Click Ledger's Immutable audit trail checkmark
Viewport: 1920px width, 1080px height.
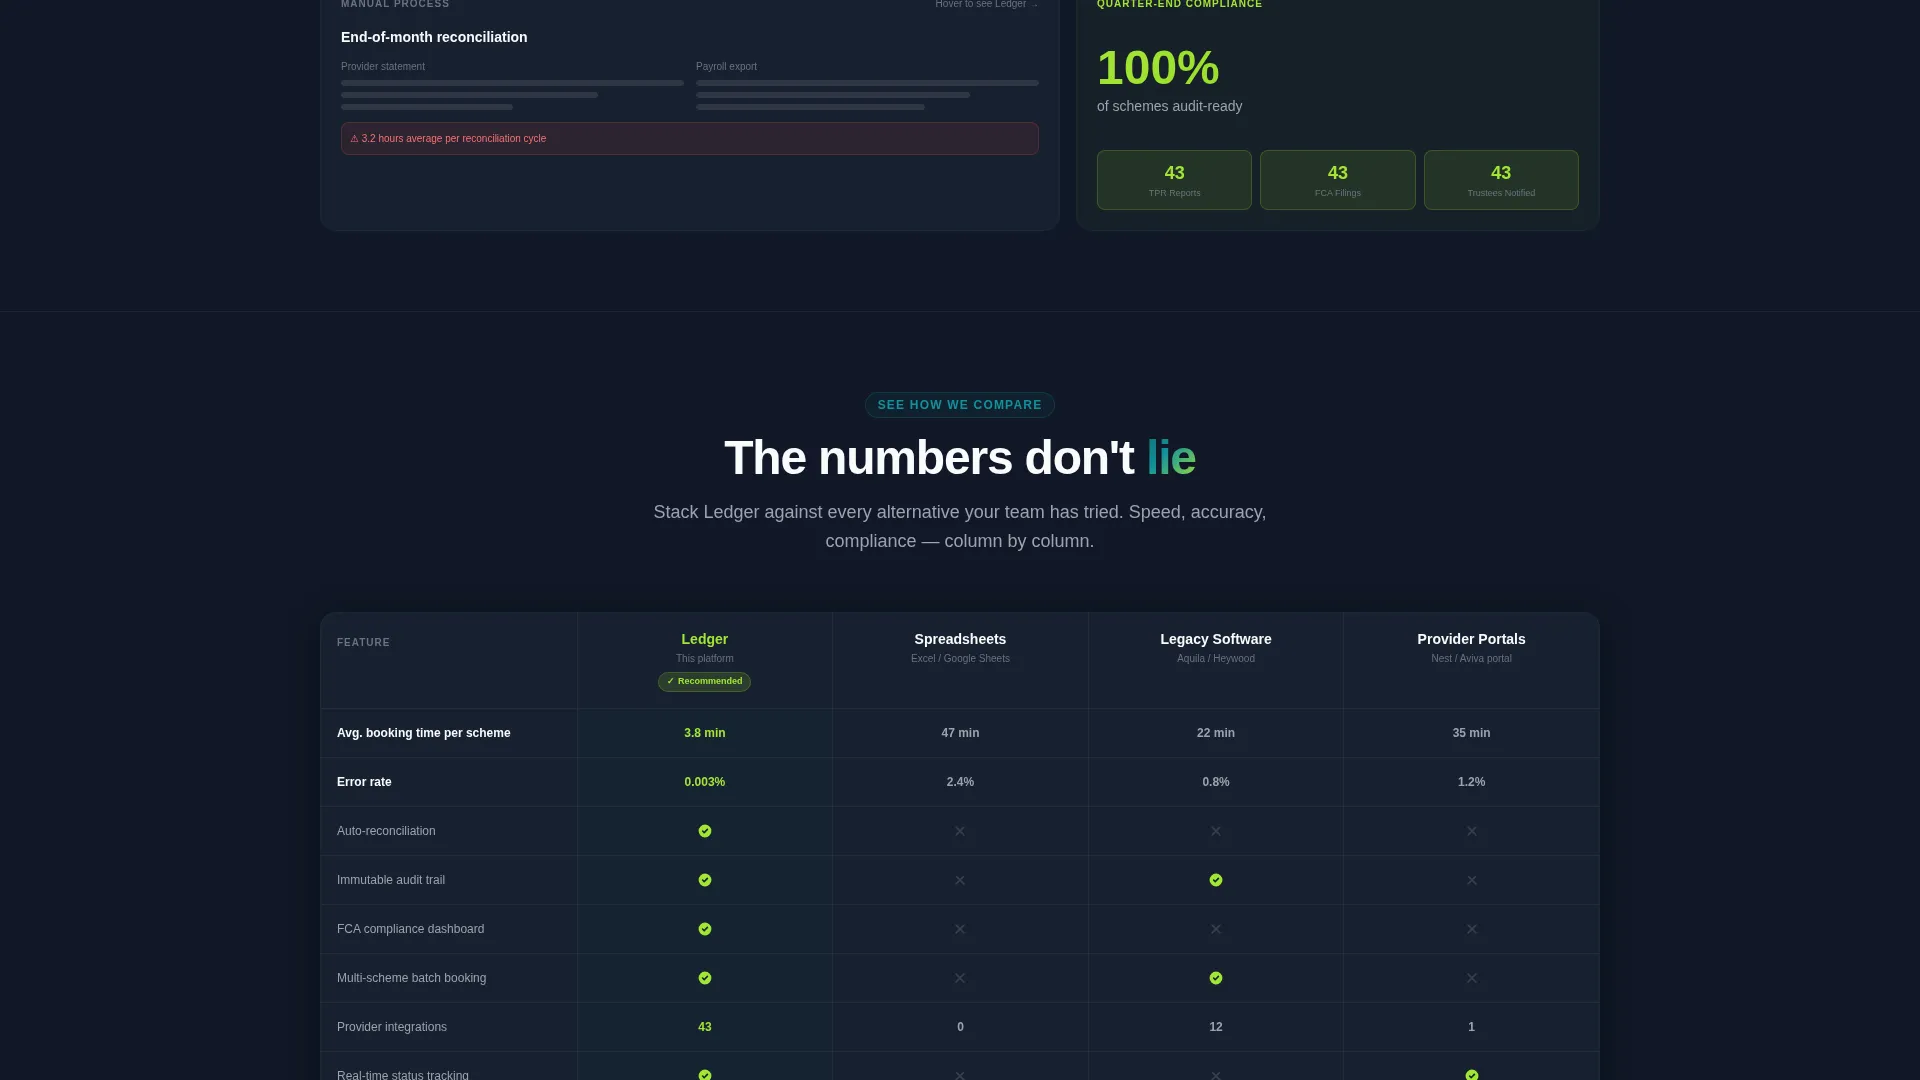(705, 880)
